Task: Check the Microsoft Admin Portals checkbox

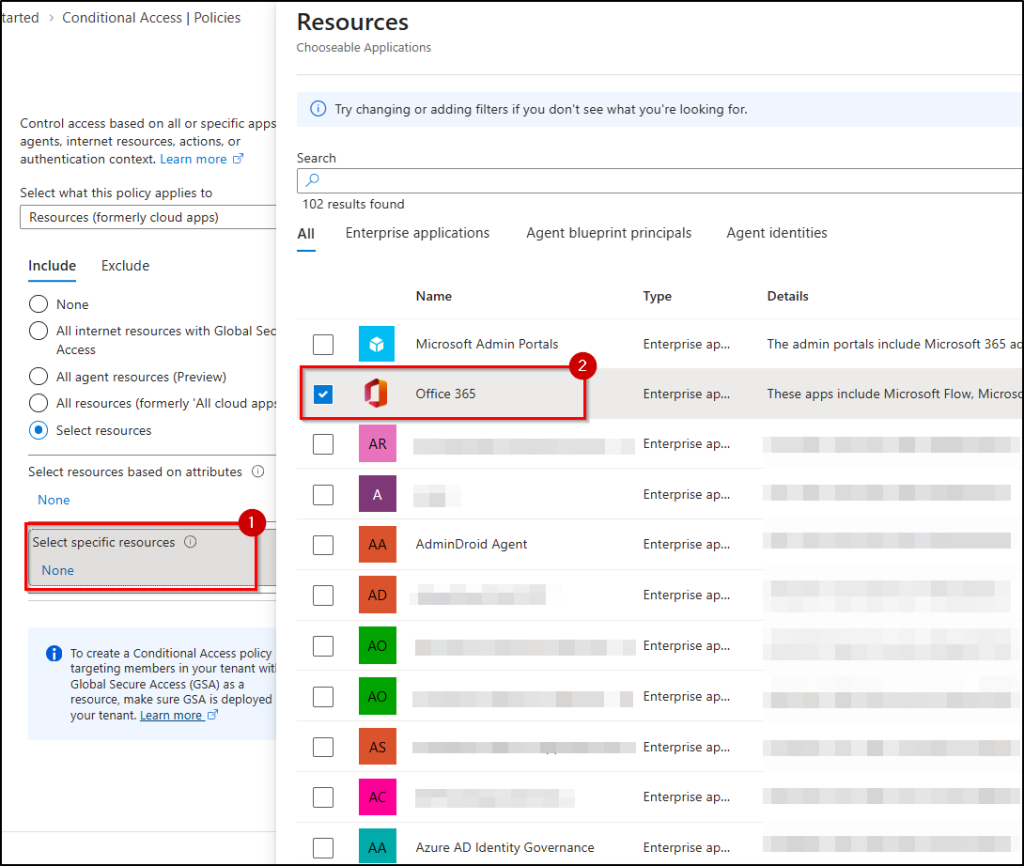Action: click(323, 344)
